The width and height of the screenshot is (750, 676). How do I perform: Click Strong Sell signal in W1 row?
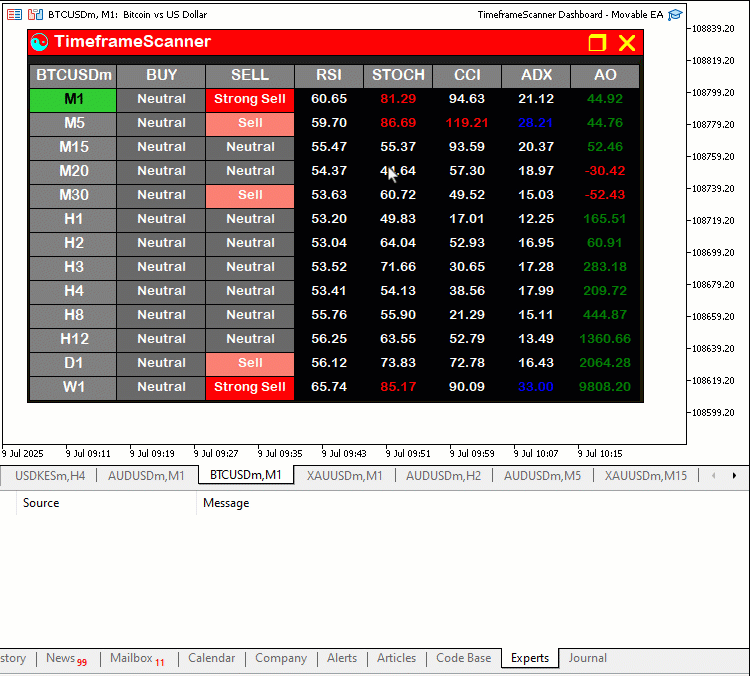point(250,388)
